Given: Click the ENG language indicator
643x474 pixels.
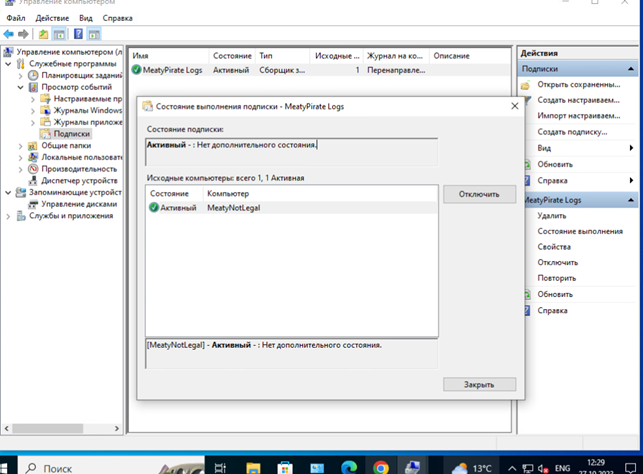Looking at the screenshot, I should (x=562, y=468).
